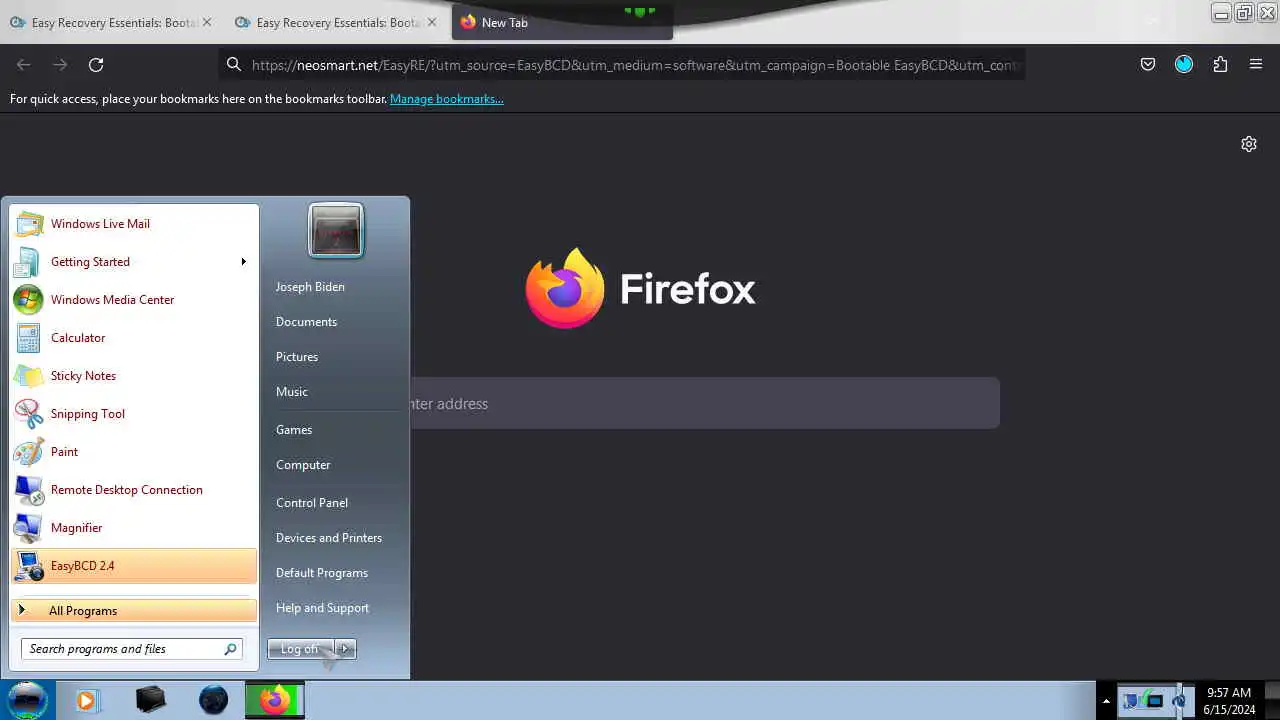
Task: Open Sticky Notes
Action: pyautogui.click(x=134, y=376)
